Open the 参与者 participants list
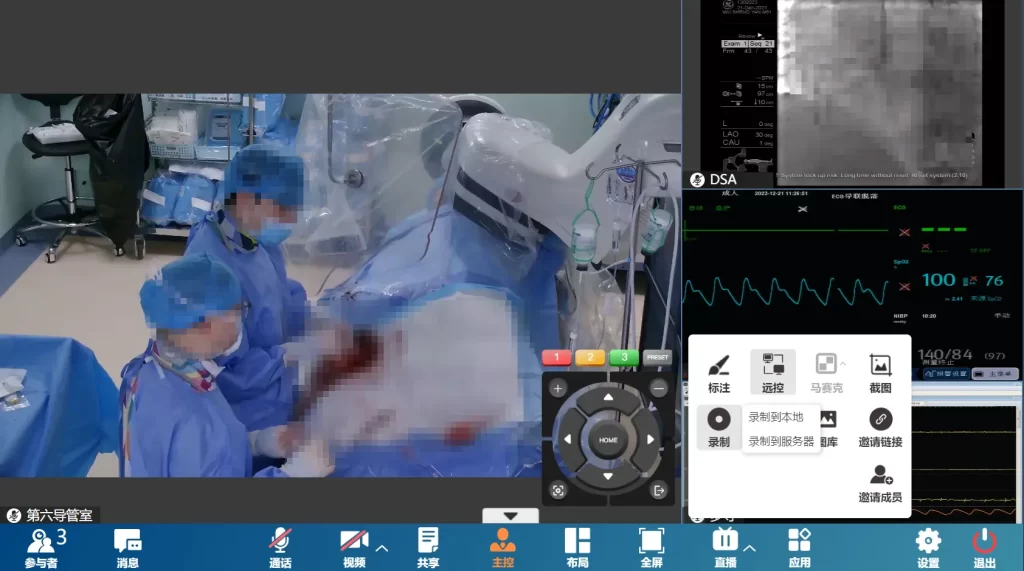This screenshot has height=571, width=1024. click(42, 548)
